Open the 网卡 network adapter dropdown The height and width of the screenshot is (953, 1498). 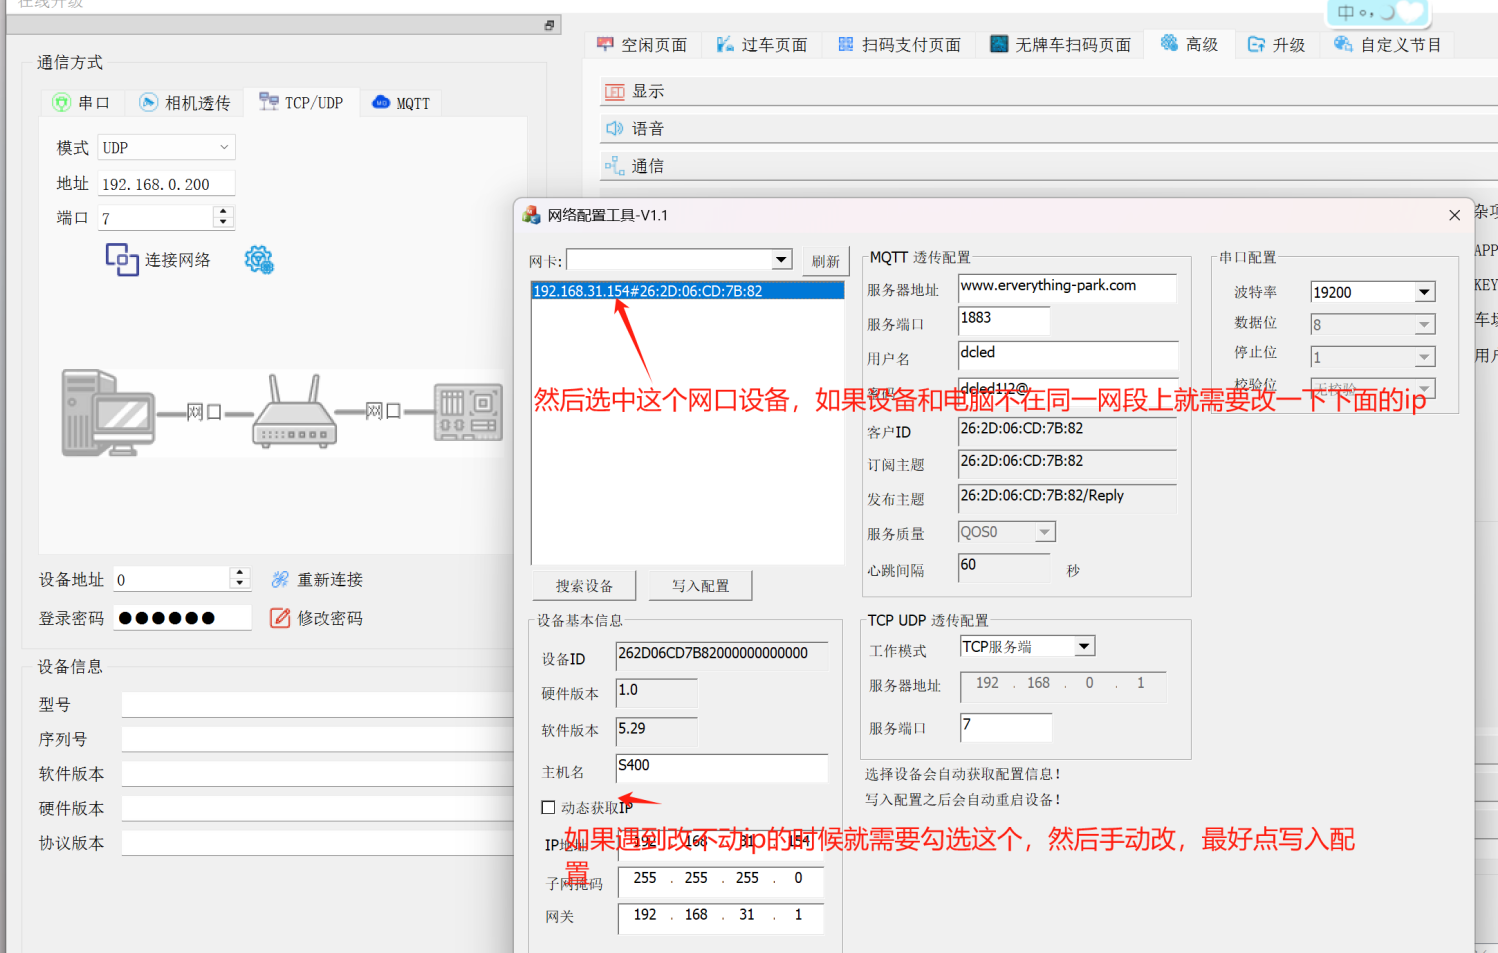click(x=781, y=260)
